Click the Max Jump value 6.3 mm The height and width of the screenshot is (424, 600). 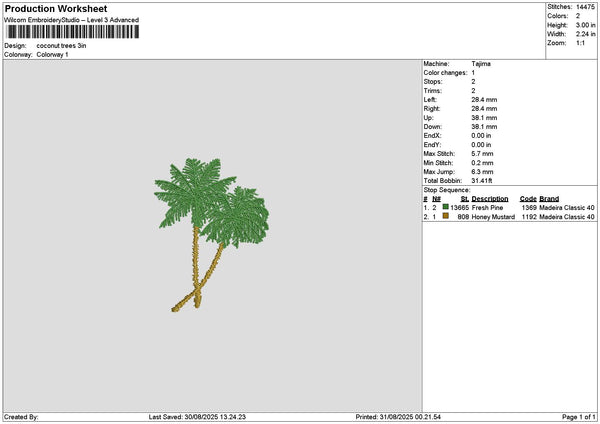coord(482,172)
